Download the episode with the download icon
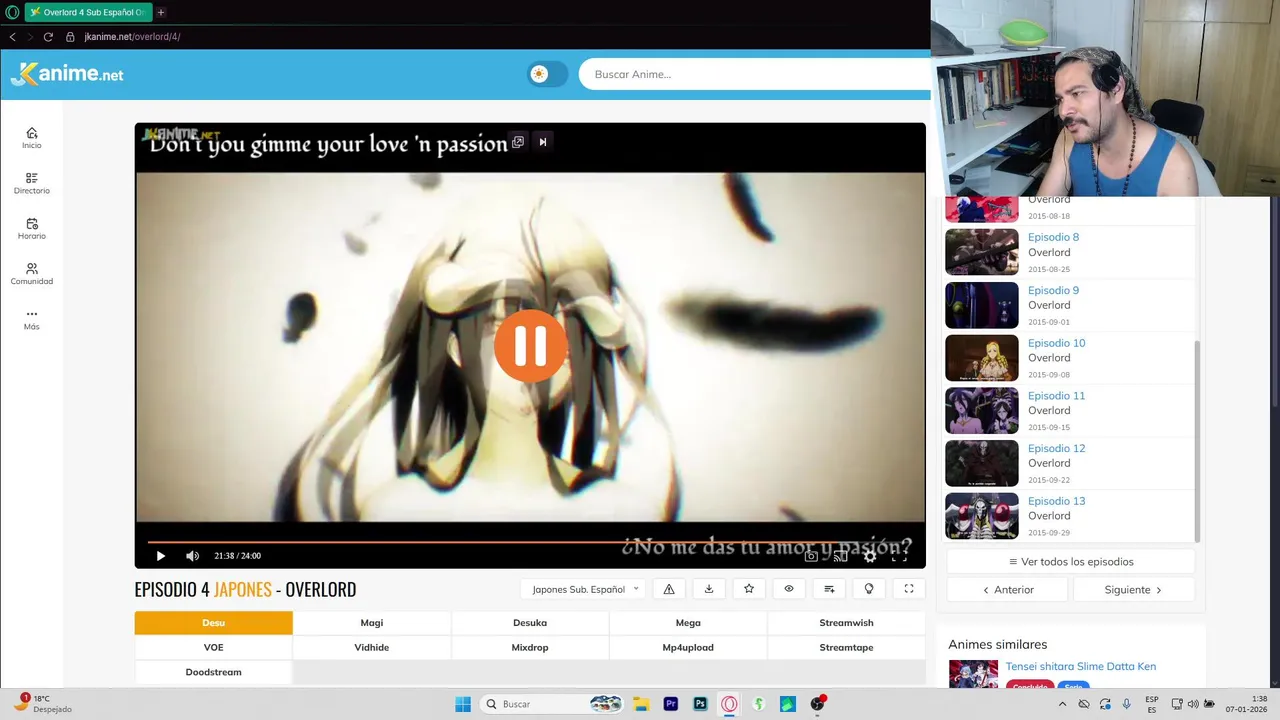Viewport: 1280px width, 720px height. (709, 589)
